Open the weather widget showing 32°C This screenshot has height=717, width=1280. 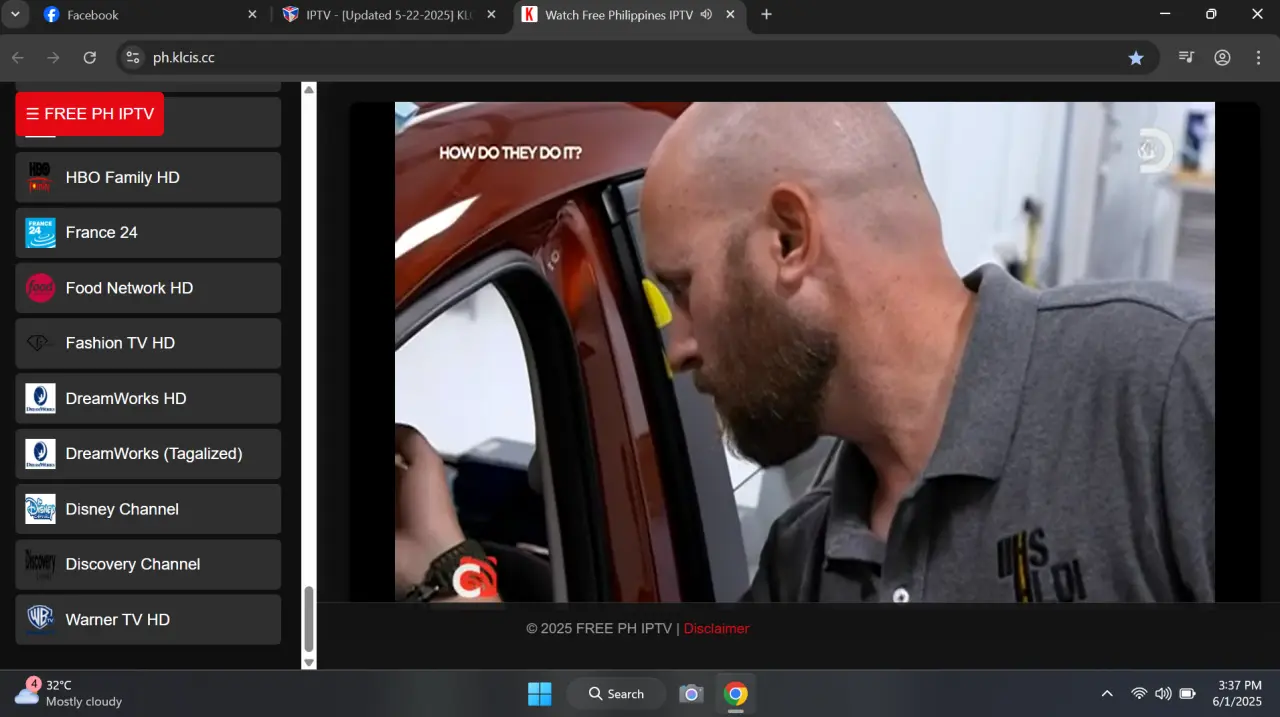coord(68,693)
